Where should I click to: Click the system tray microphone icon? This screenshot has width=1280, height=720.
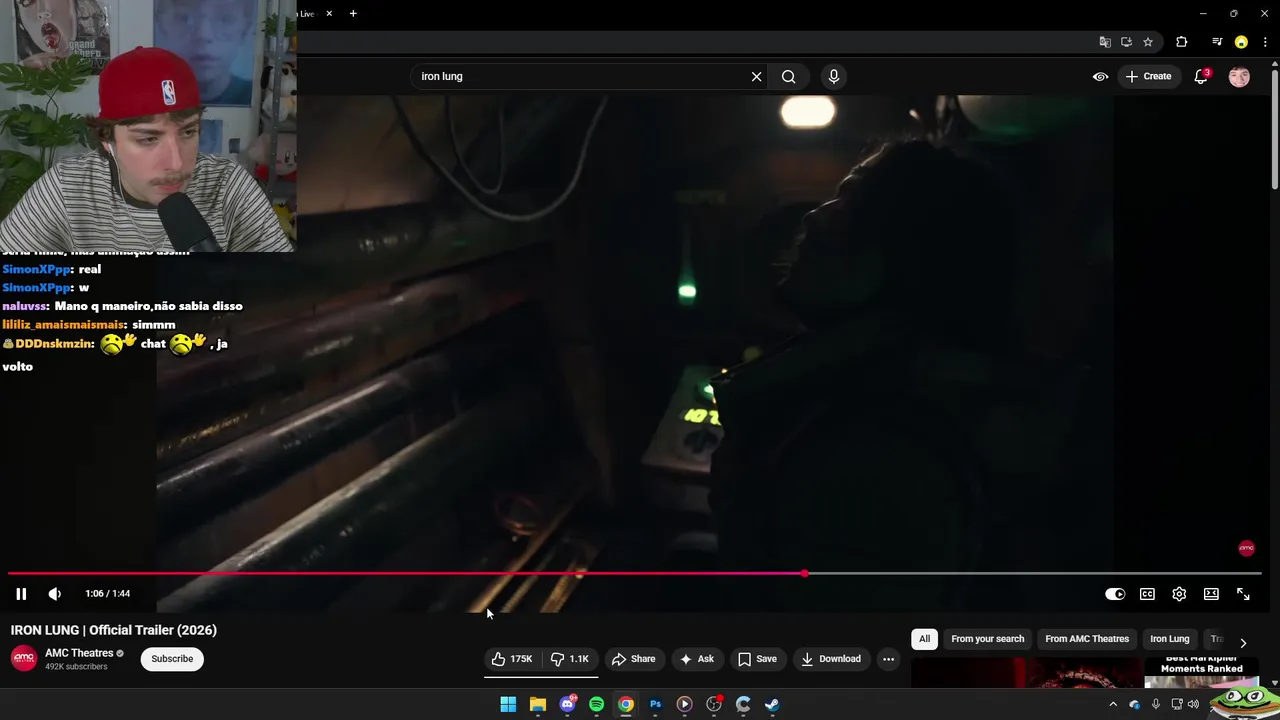click(1155, 704)
